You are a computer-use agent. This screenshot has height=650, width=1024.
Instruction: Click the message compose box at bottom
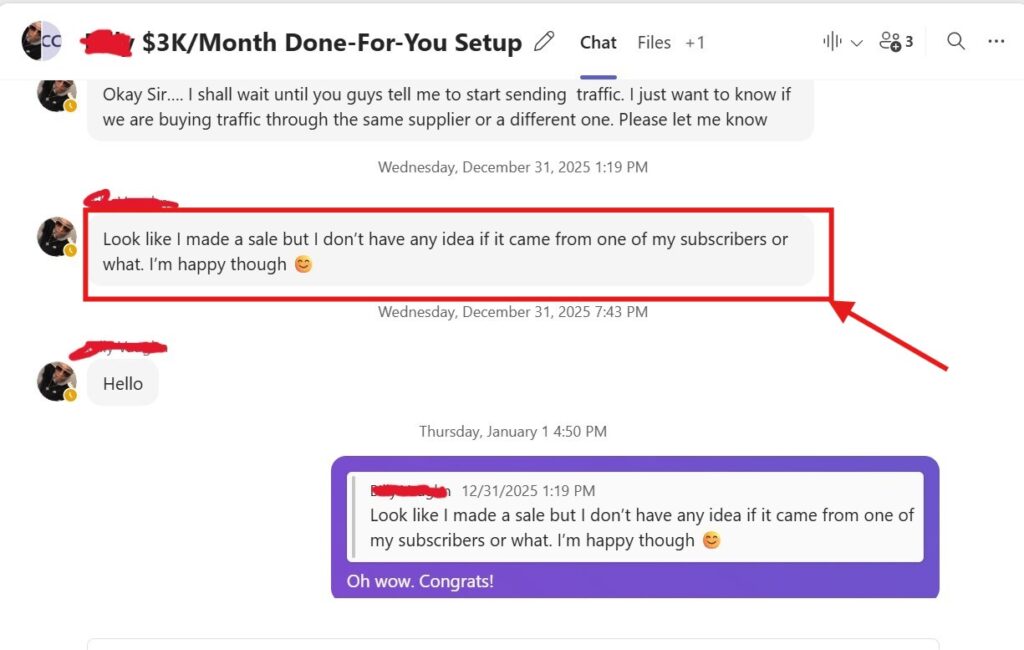point(512,643)
